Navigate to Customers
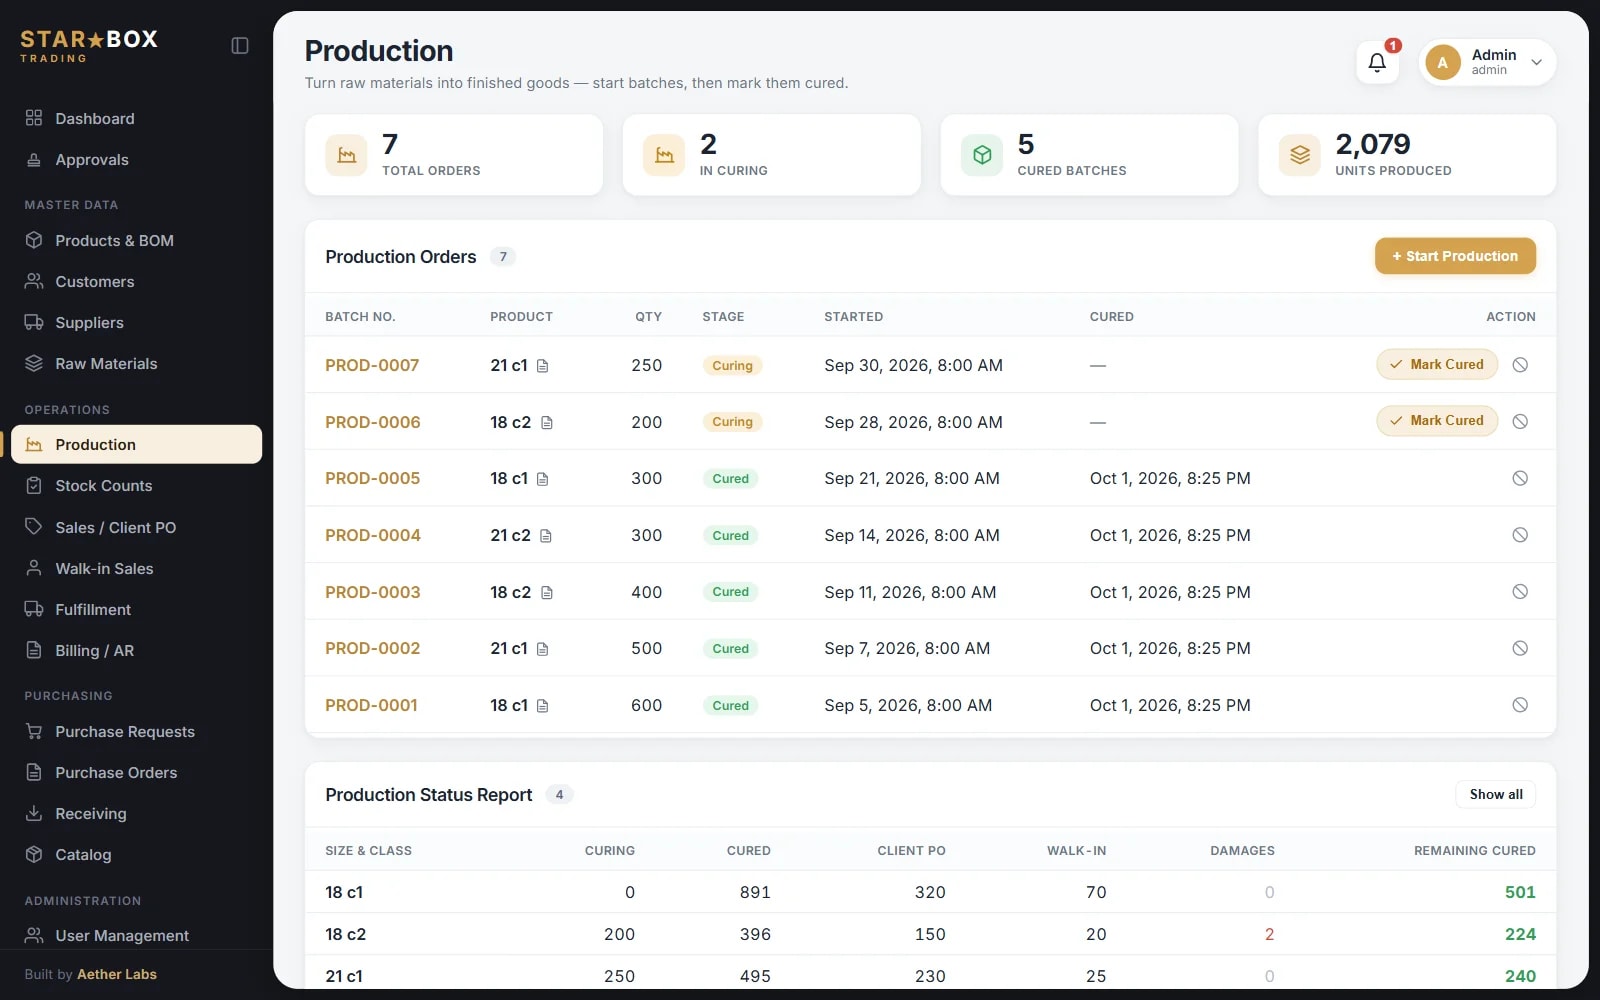Viewport: 1600px width, 1000px height. click(136, 281)
